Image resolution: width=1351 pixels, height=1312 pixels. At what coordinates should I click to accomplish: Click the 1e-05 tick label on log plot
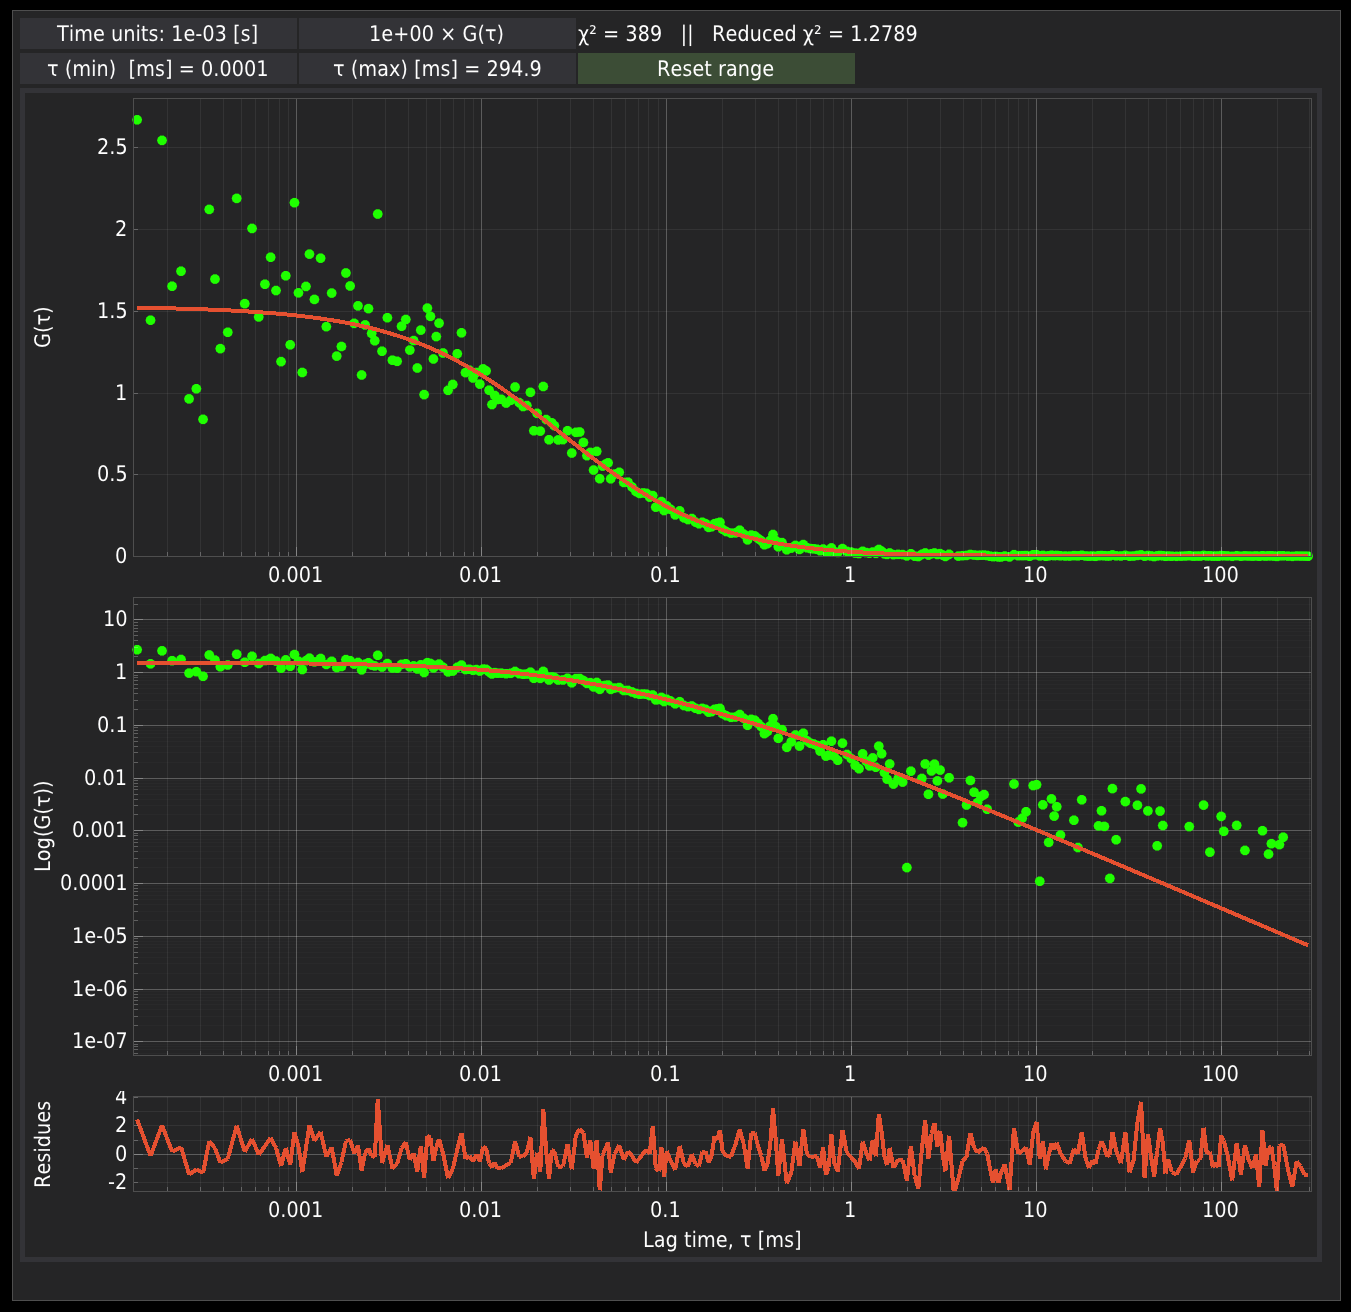coord(100,936)
